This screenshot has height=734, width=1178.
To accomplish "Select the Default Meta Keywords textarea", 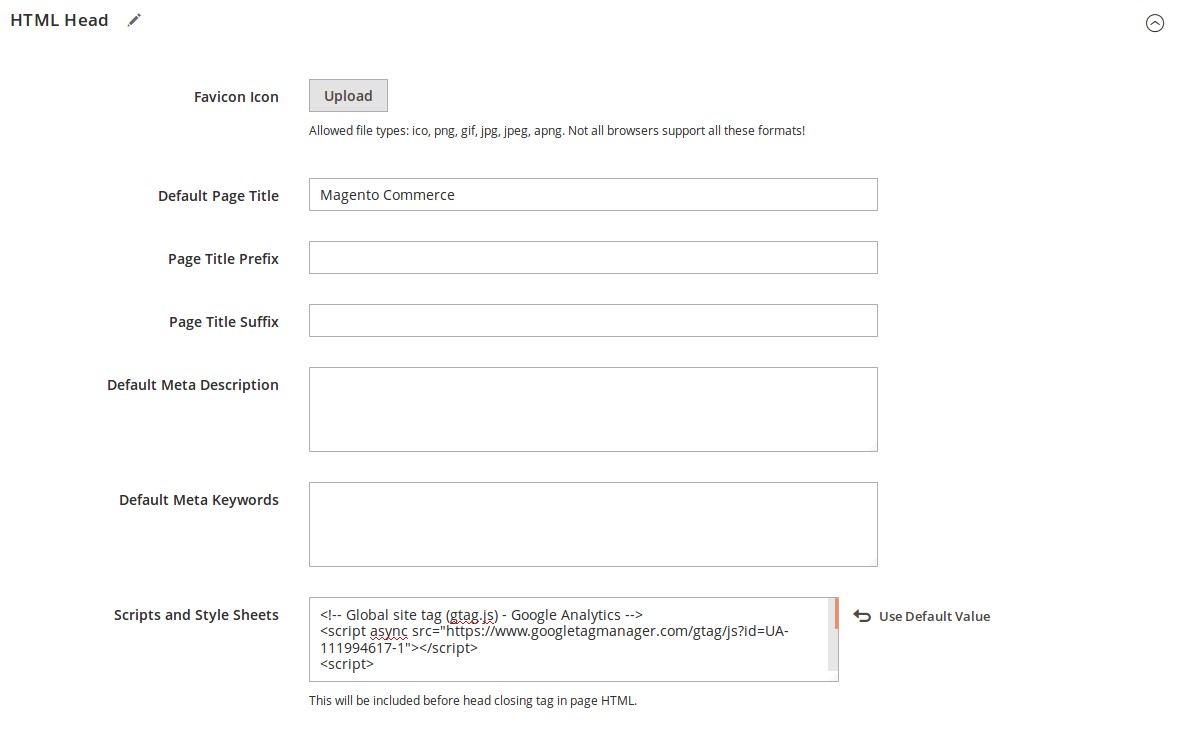I will click(593, 523).
